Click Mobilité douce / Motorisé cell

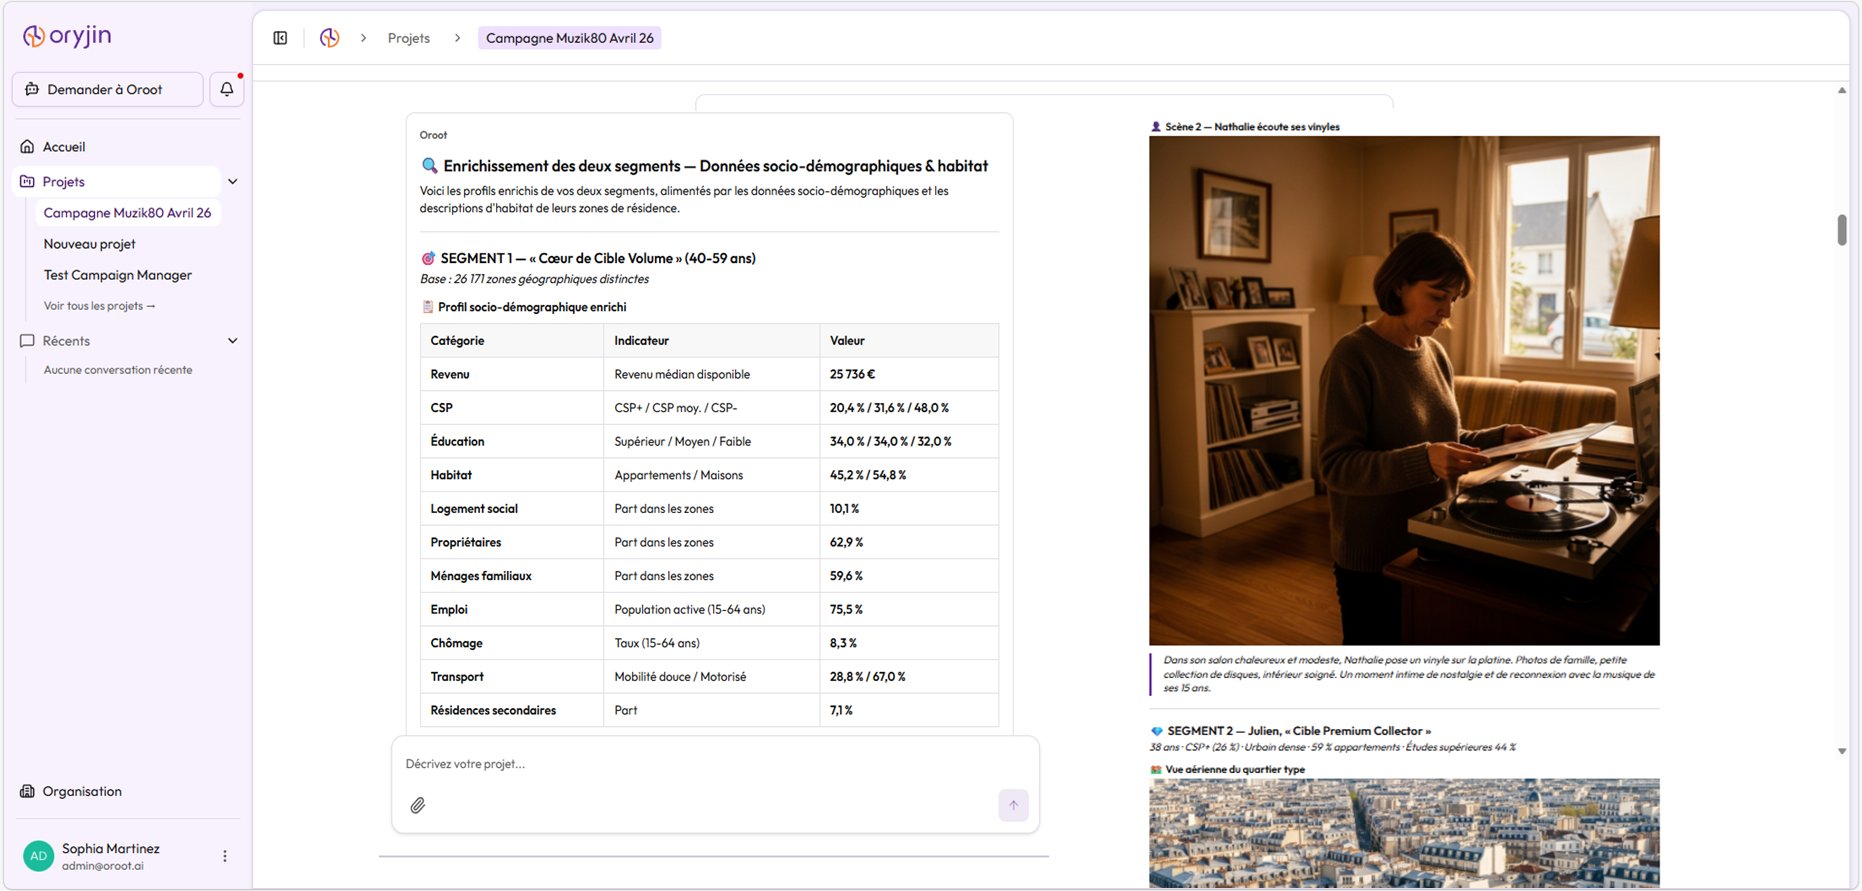pyautogui.click(x=711, y=677)
